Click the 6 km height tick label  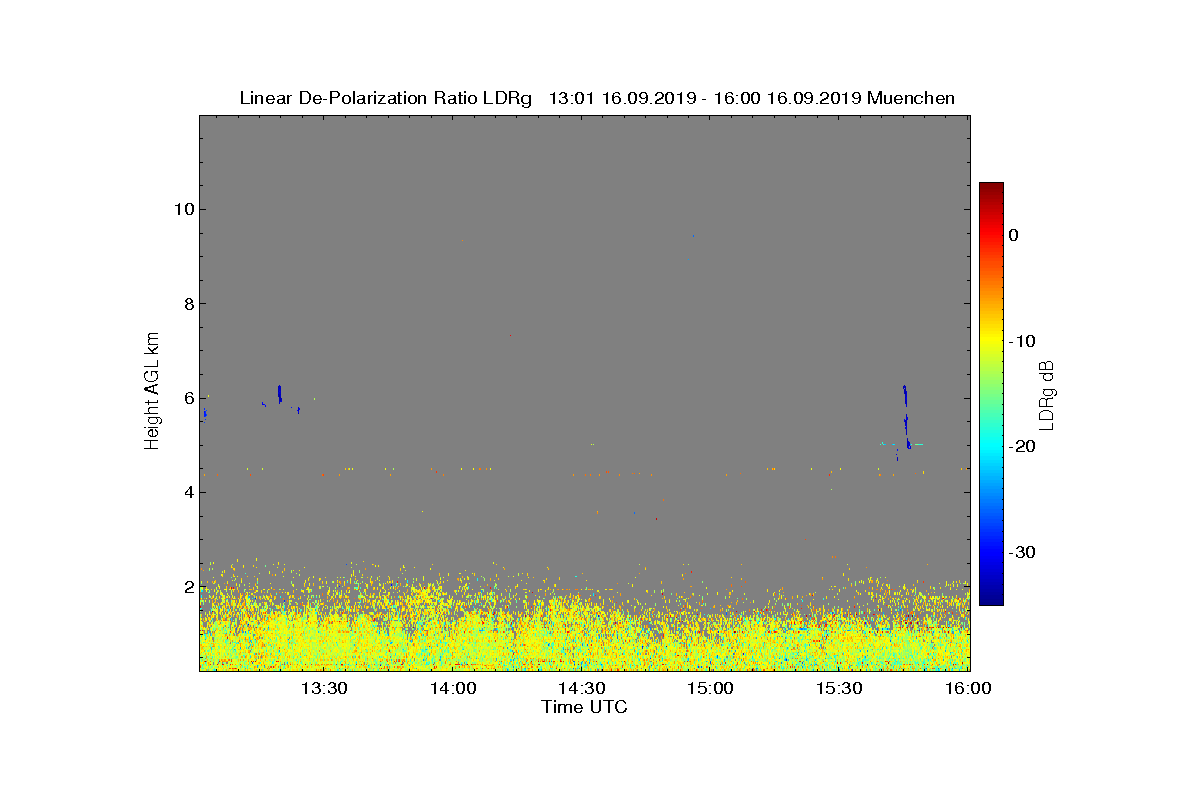point(186,398)
